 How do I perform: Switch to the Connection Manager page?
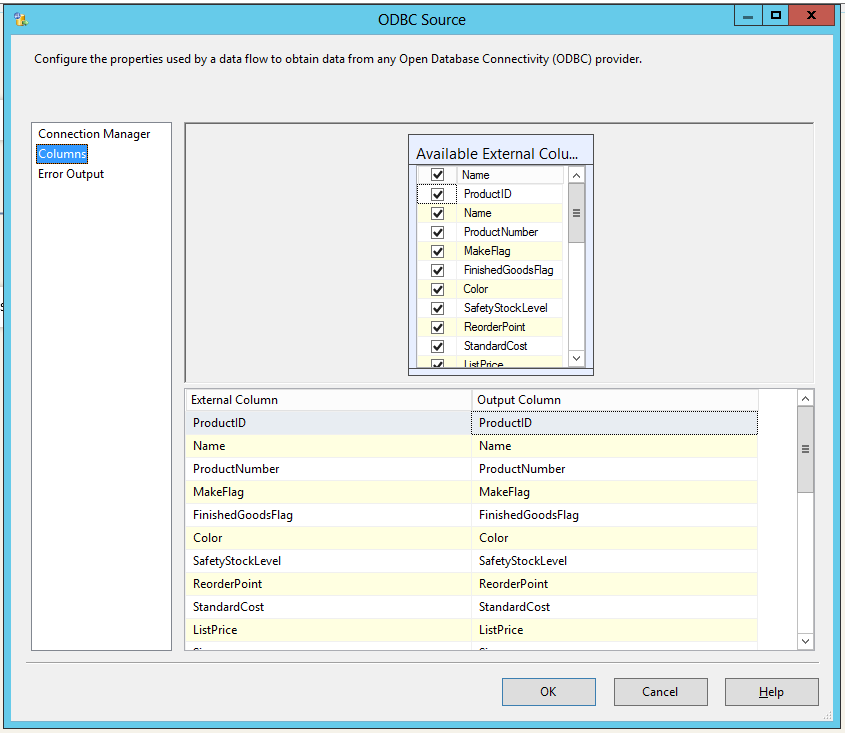coord(96,133)
